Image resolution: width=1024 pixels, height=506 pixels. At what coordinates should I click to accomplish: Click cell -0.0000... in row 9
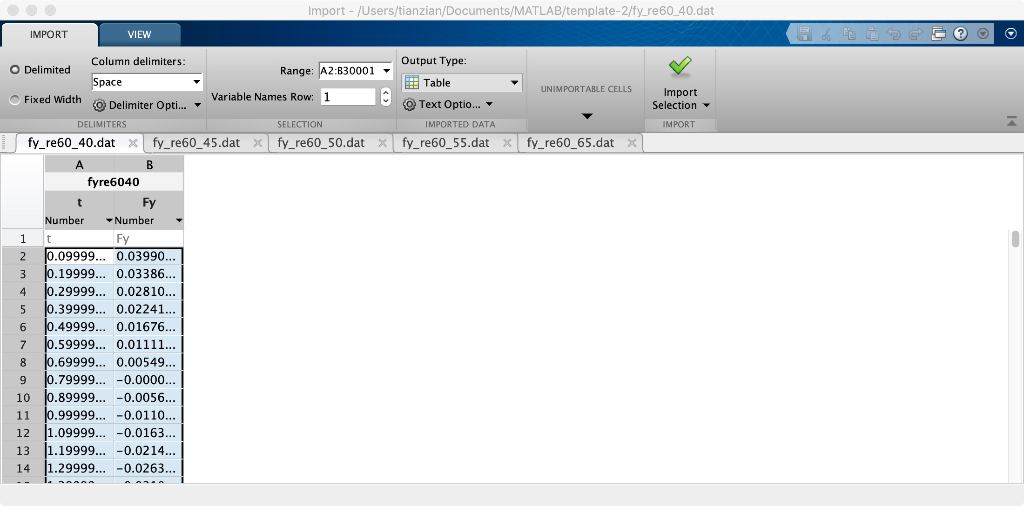(149, 380)
